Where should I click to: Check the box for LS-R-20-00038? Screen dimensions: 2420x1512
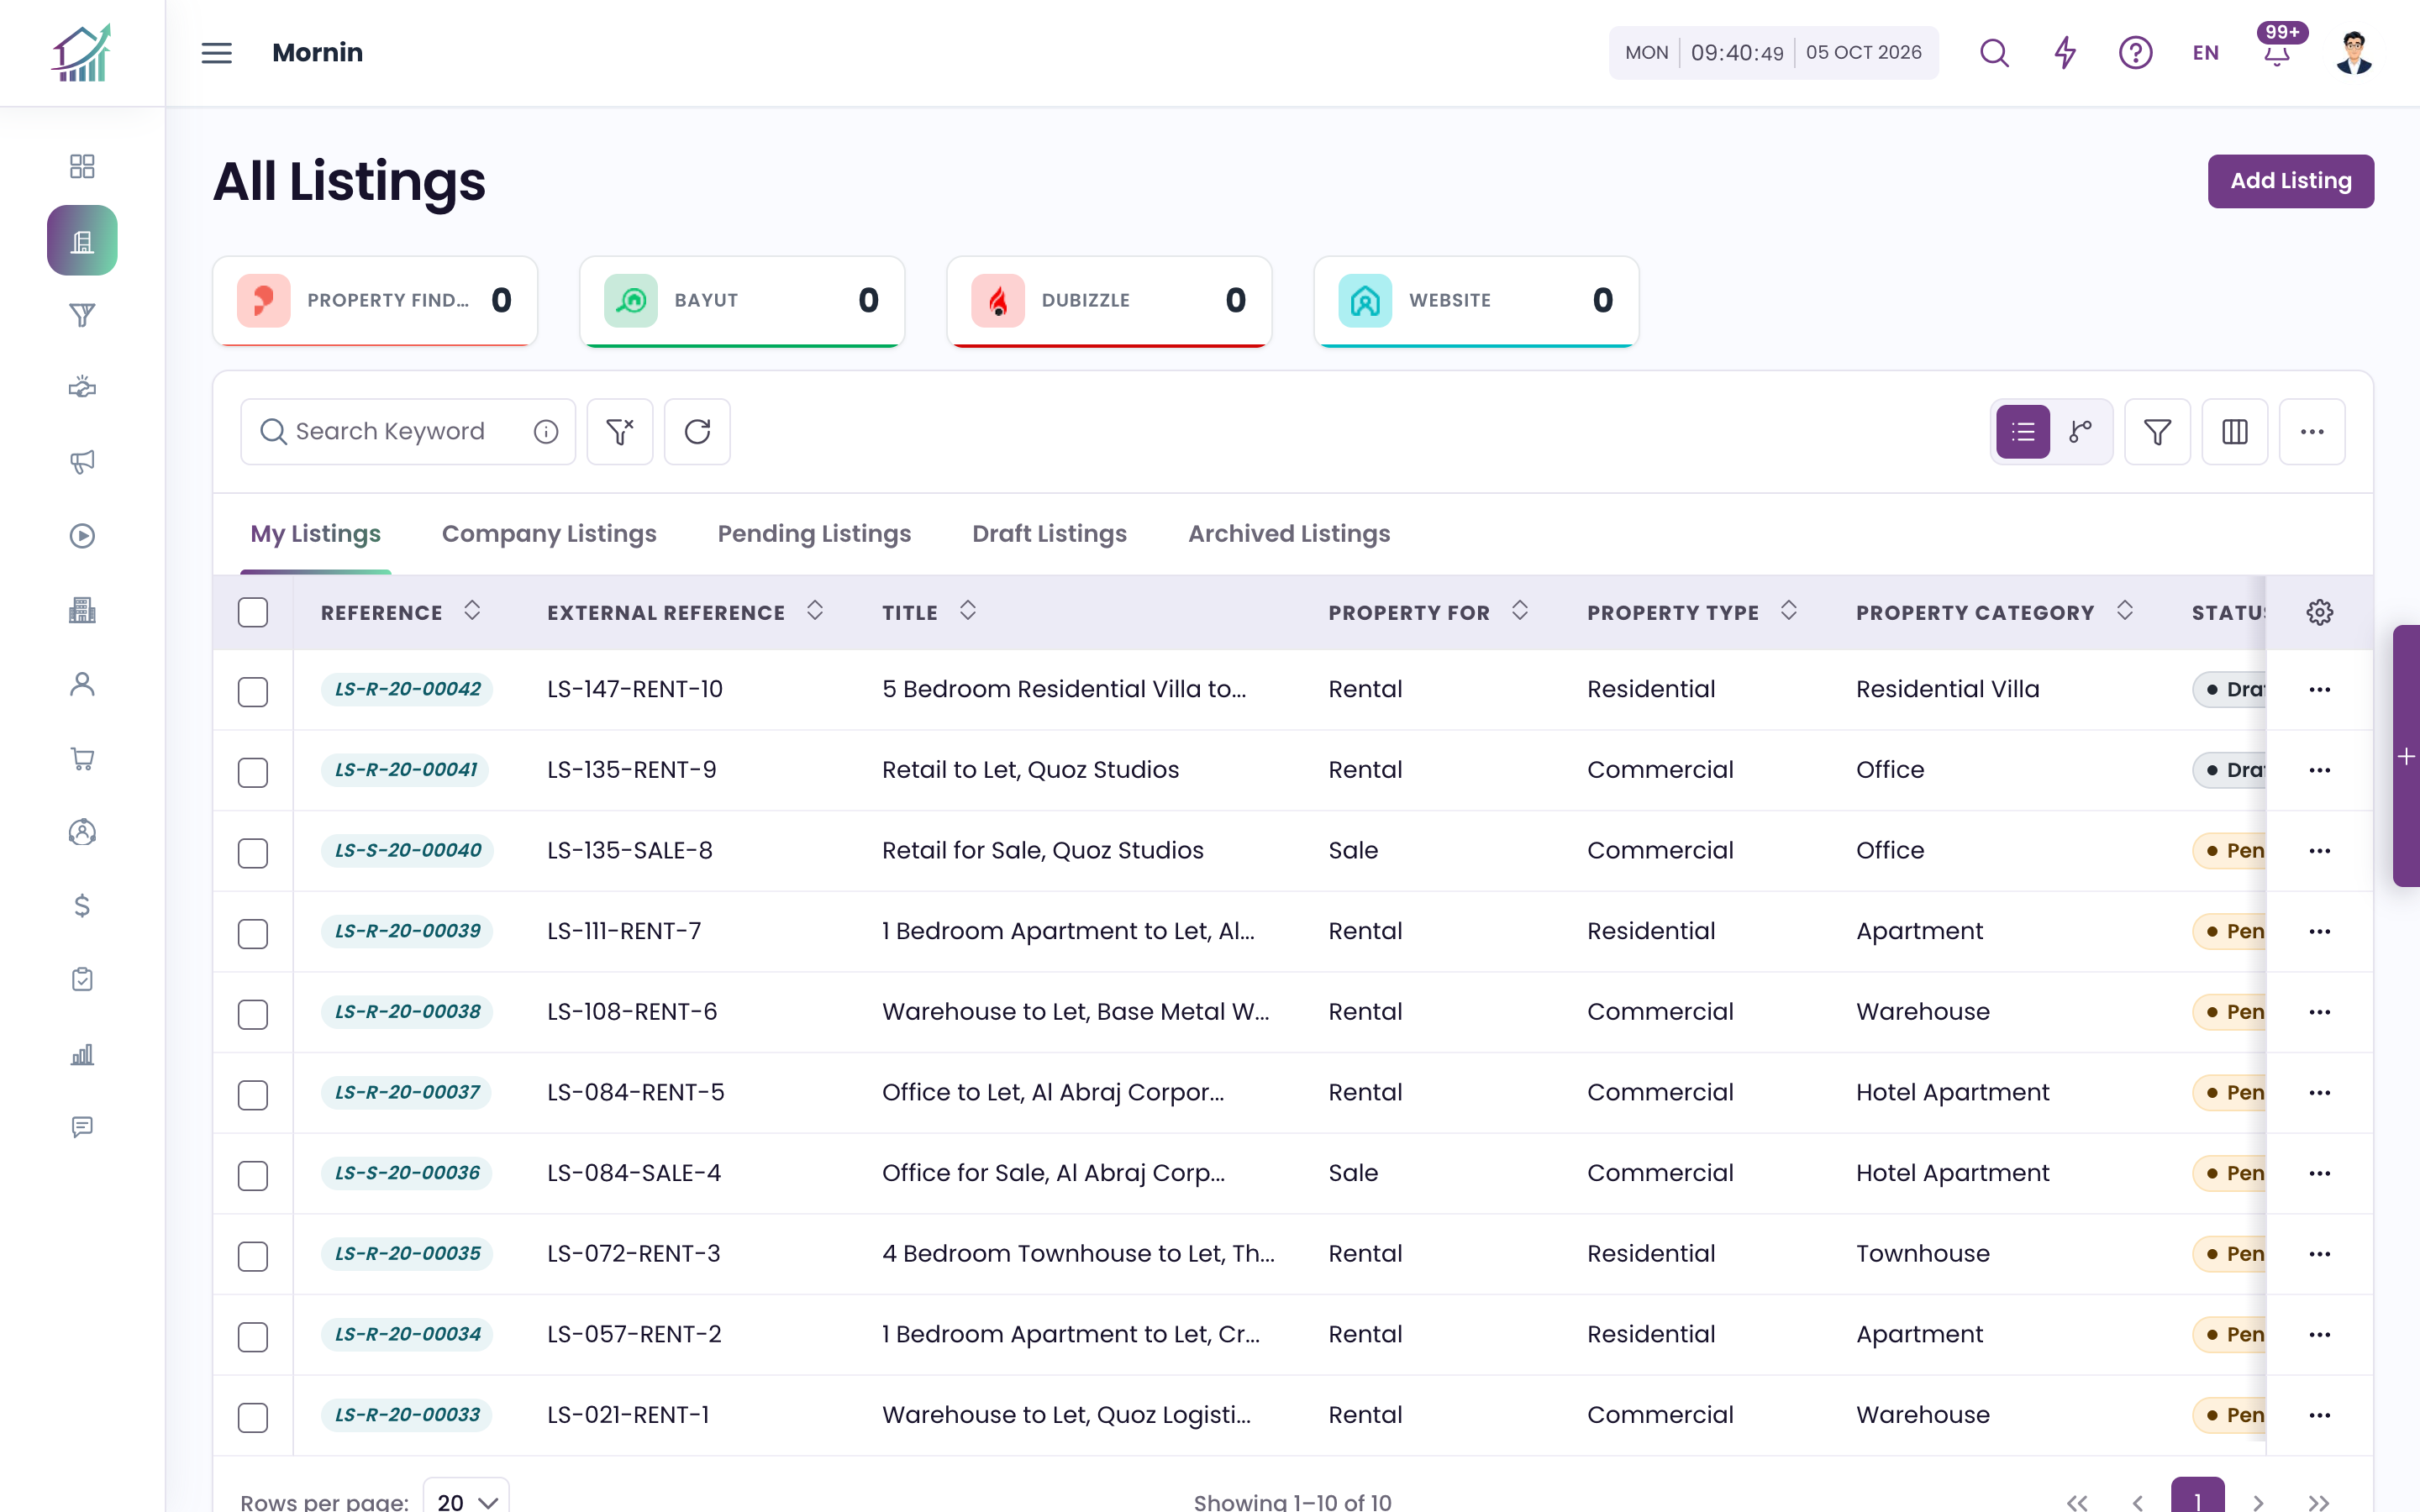(x=253, y=1014)
